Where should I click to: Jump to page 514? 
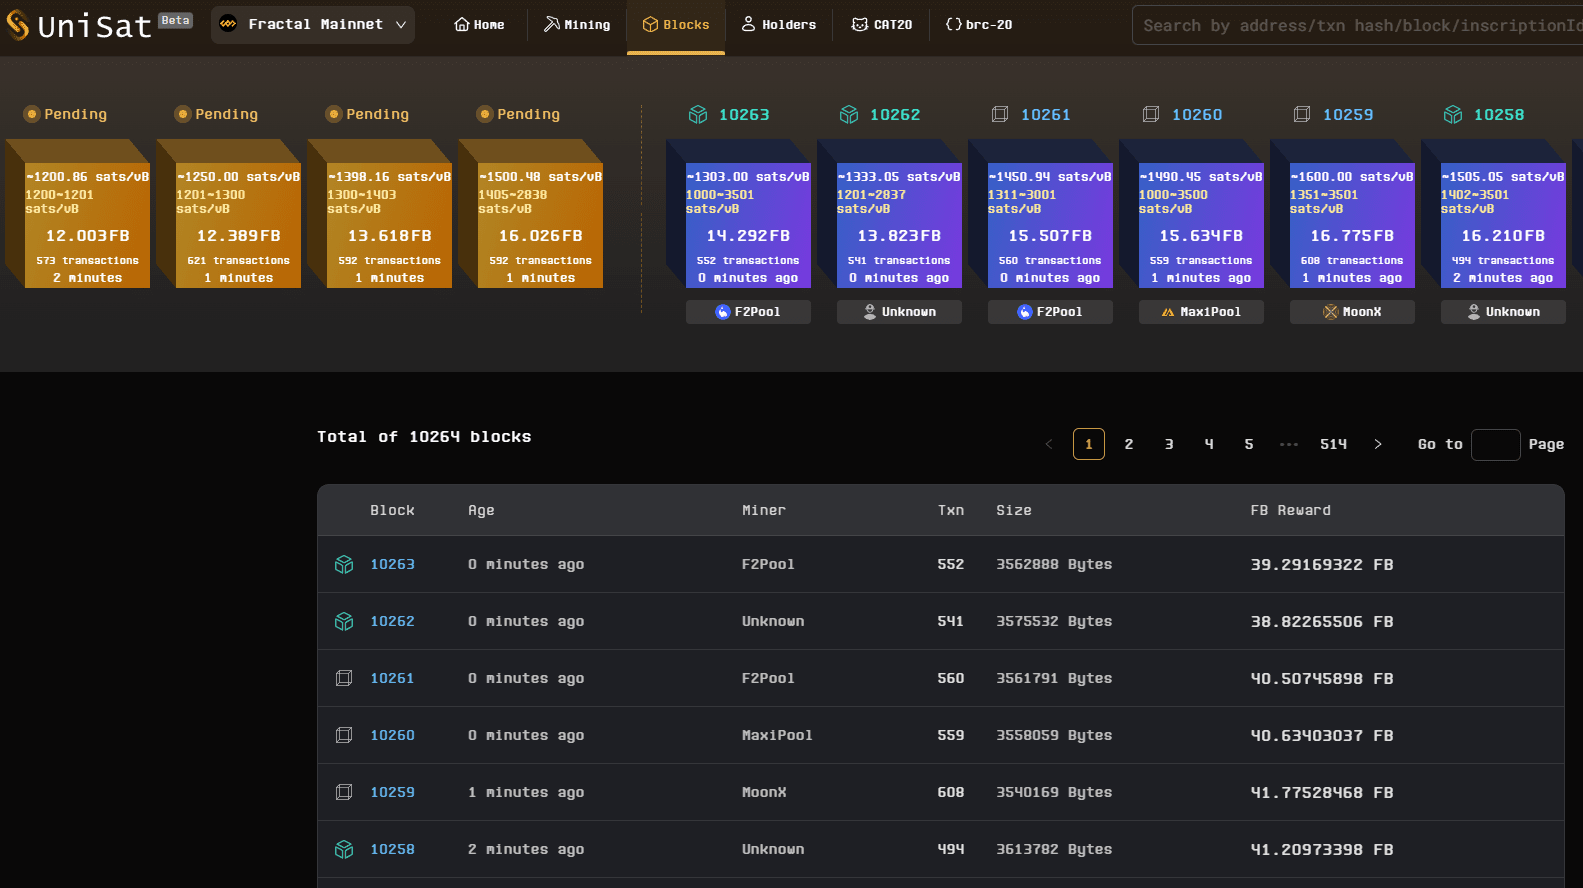tap(1333, 444)
